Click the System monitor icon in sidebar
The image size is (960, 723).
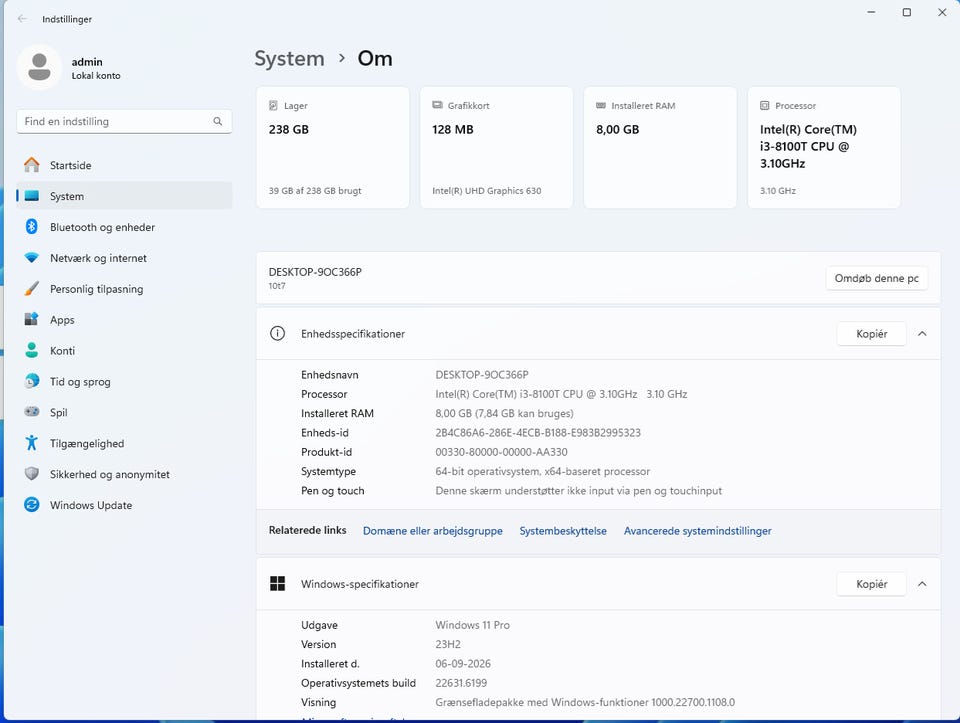[32, 196]
